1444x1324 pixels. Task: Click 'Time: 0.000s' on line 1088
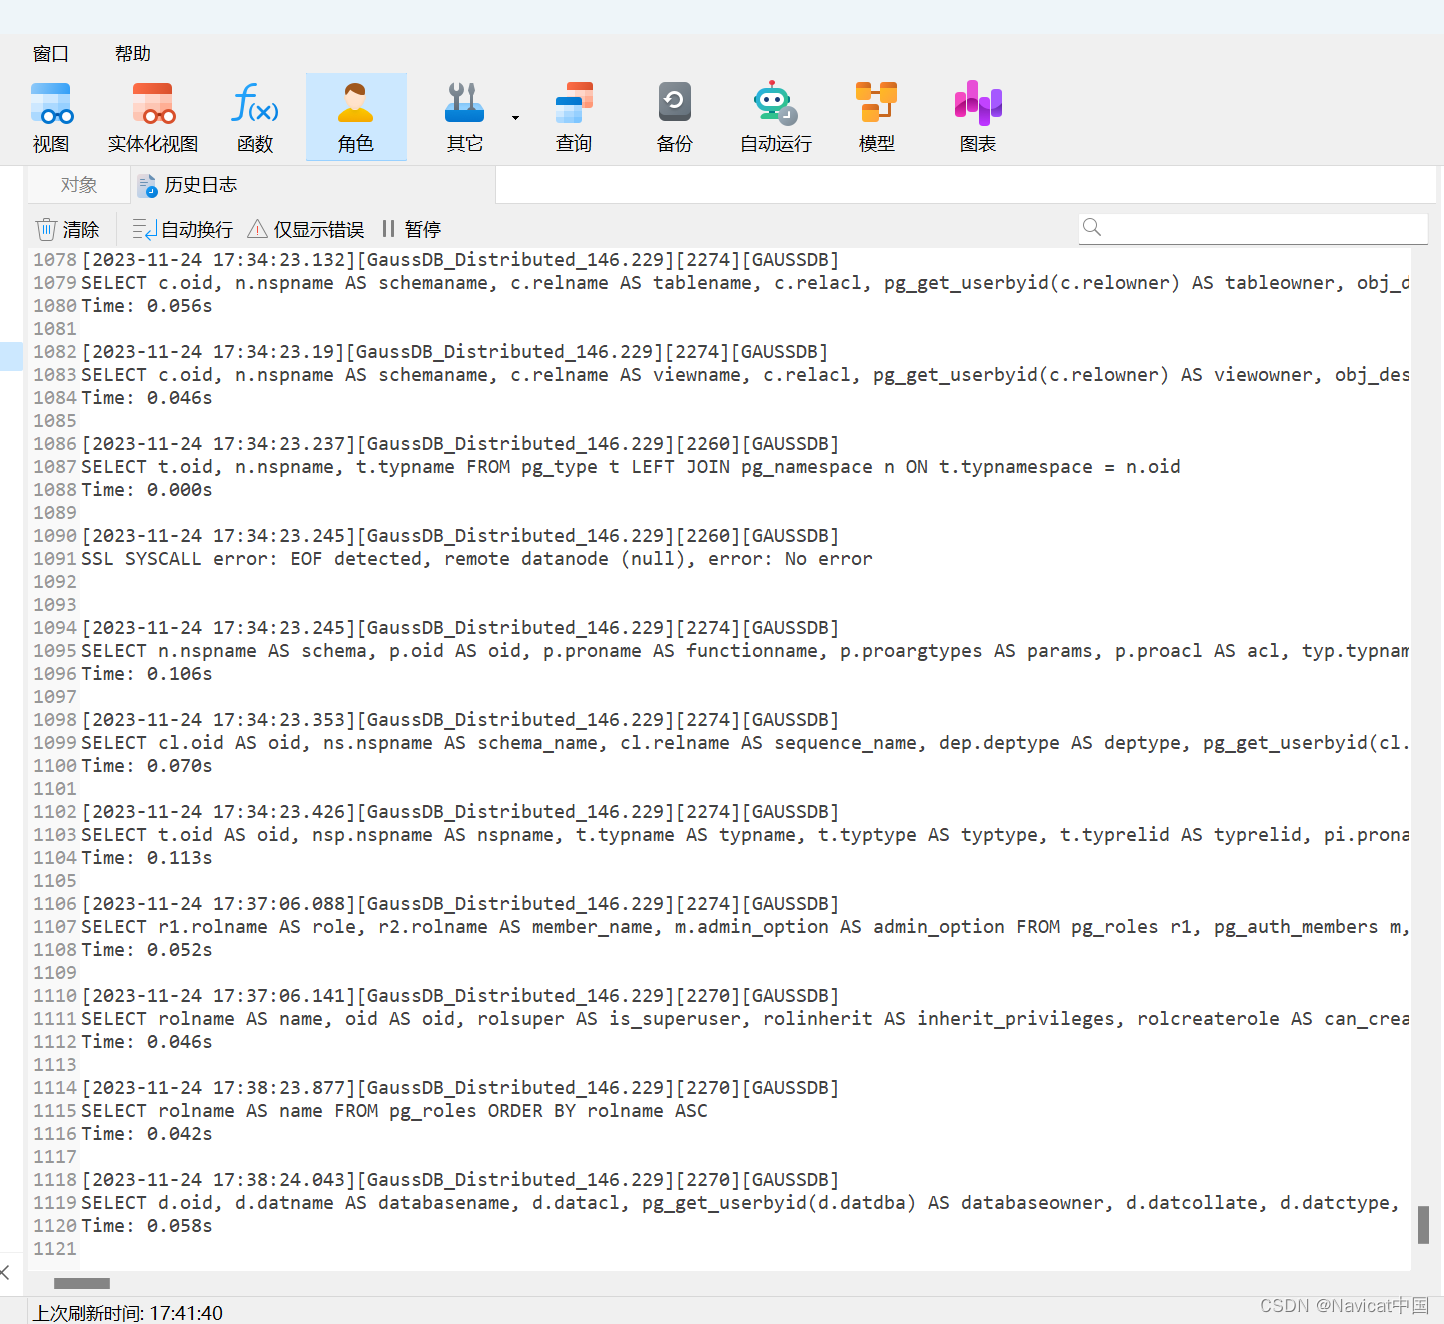[x=147, y=490]
